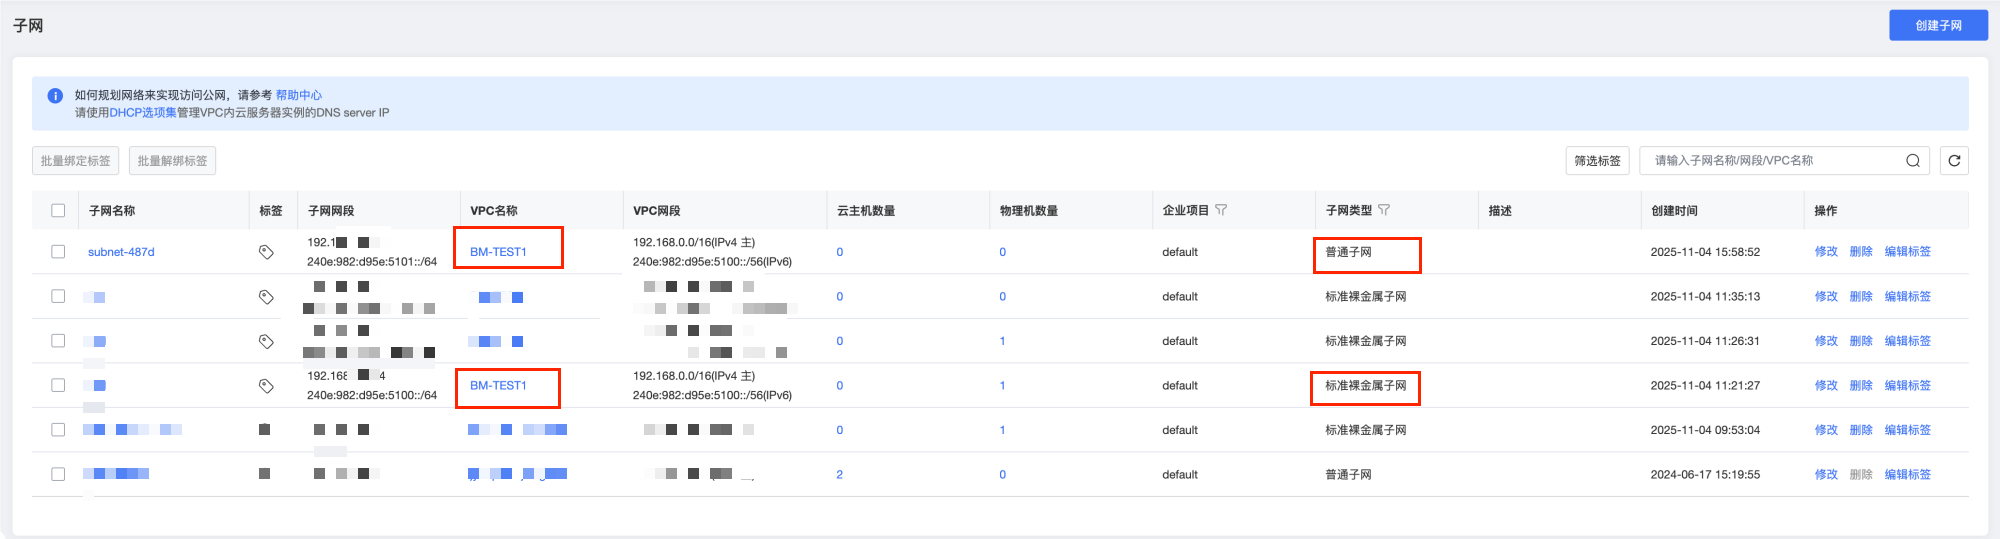Screen dimensions: 2000x539
Task: Click 编辑标签 in the 11:26:31 row
Action: tap(1907, 341)
